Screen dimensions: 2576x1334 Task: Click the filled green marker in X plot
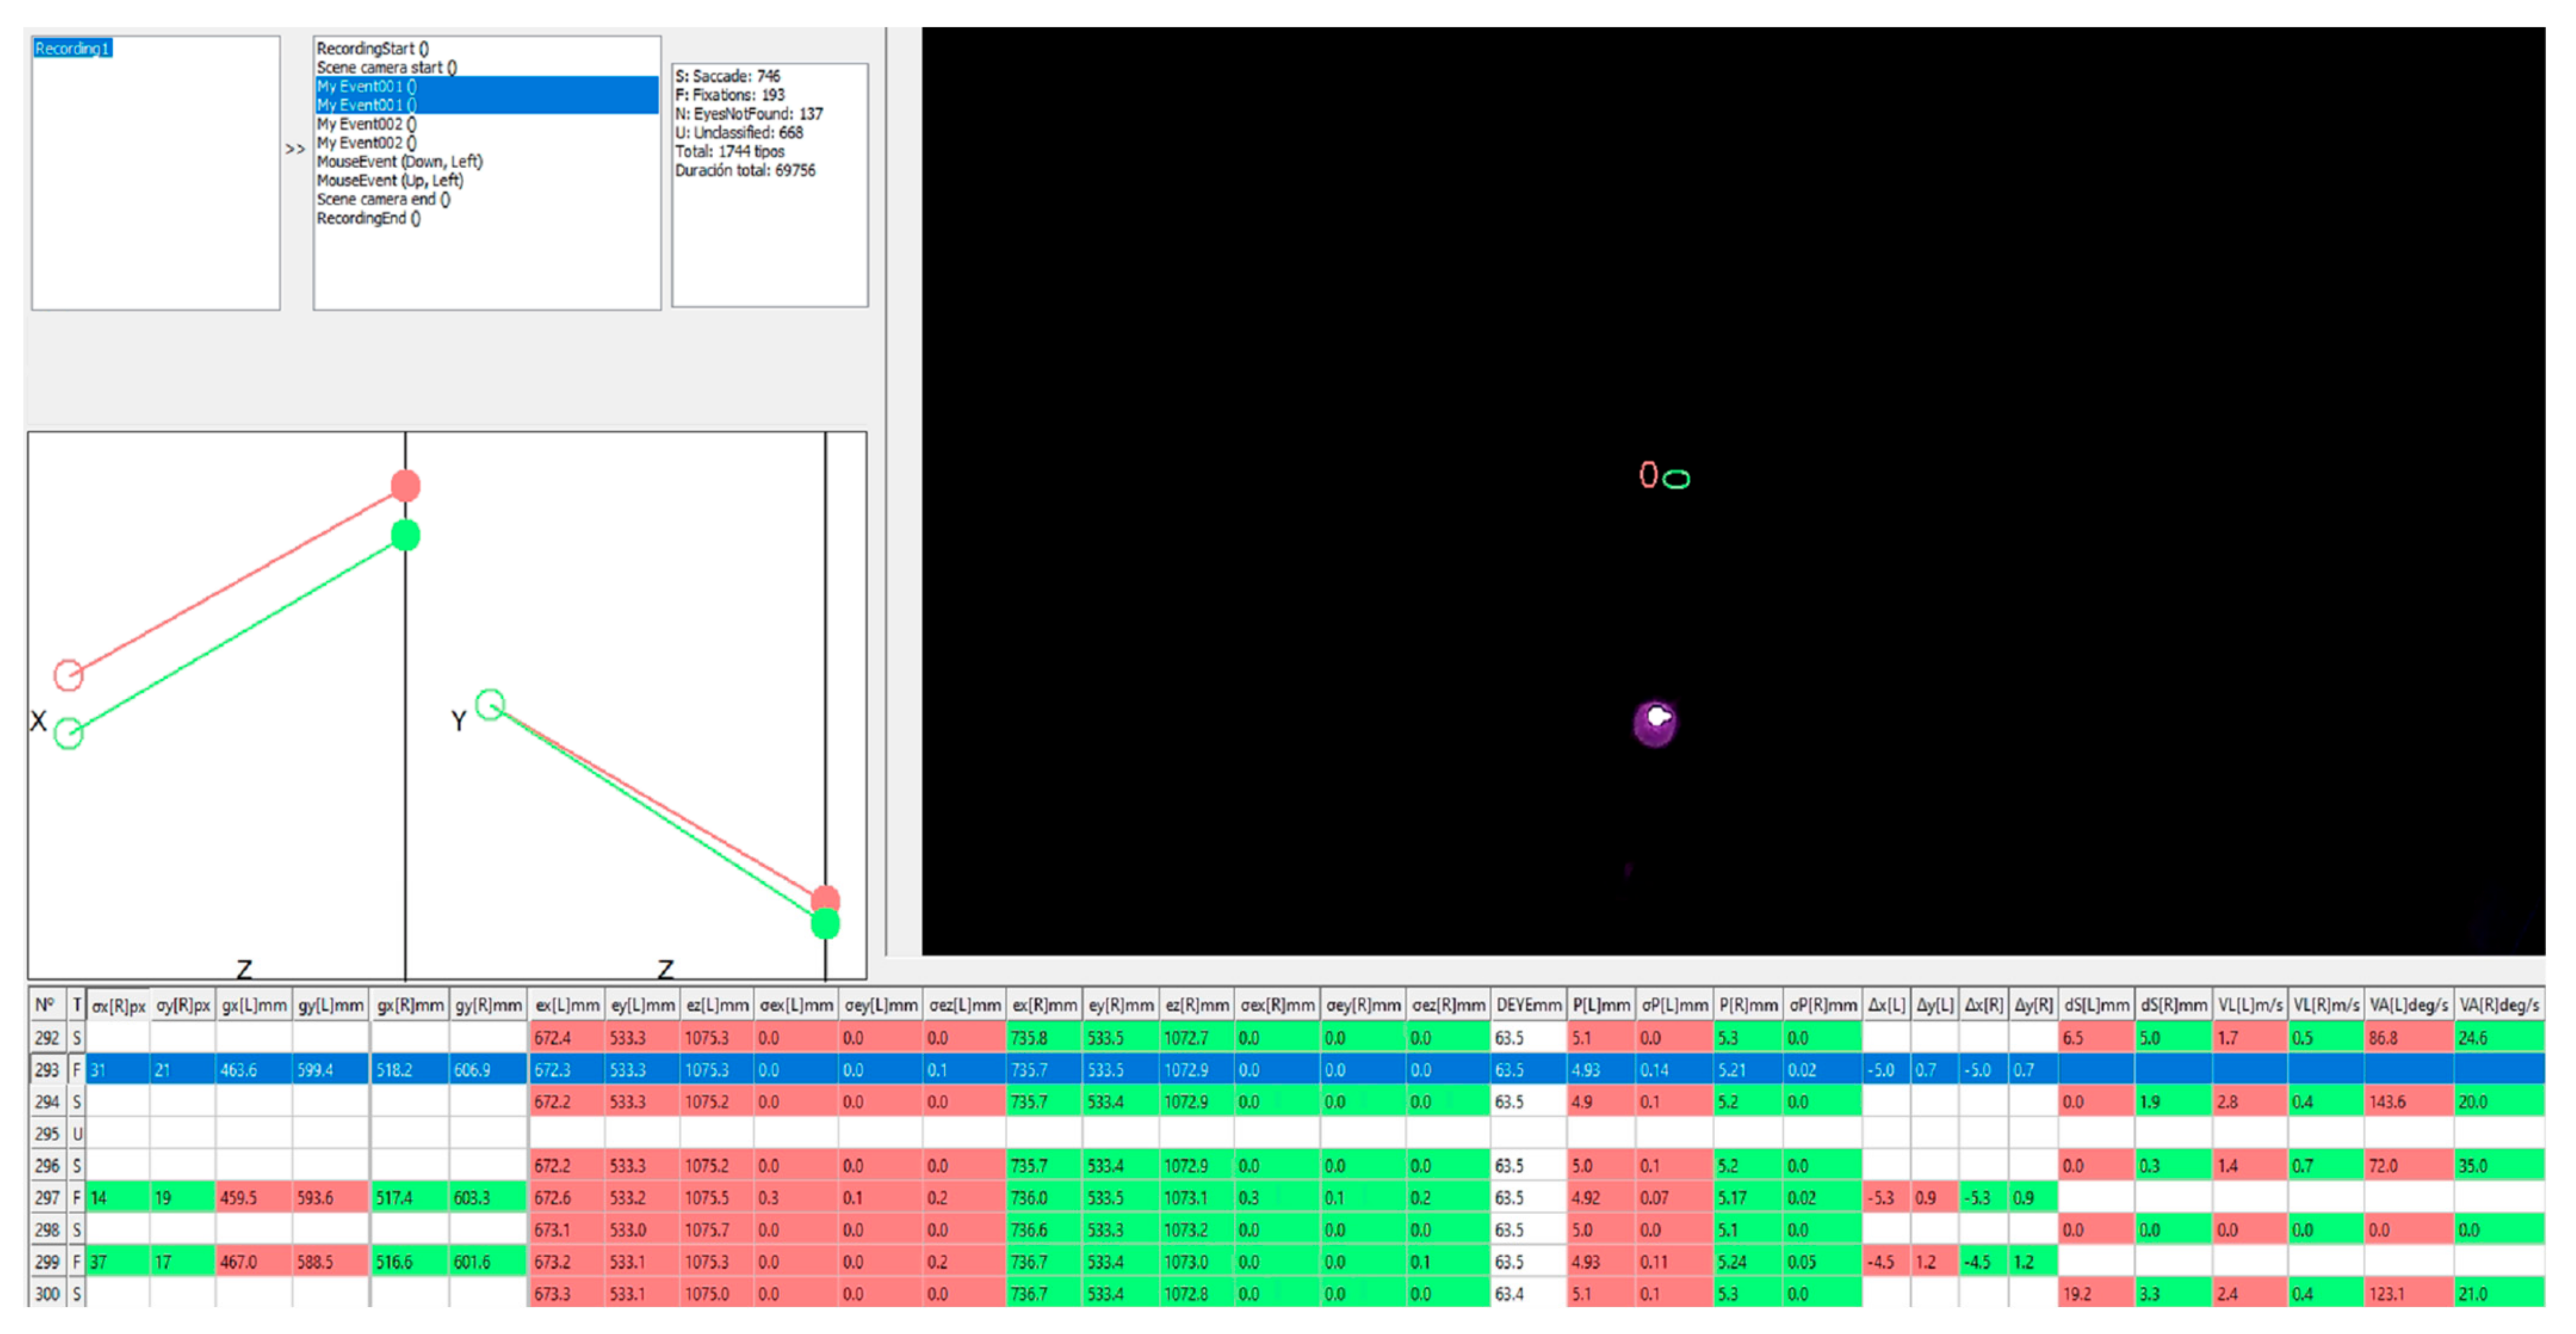coord(405,536)
